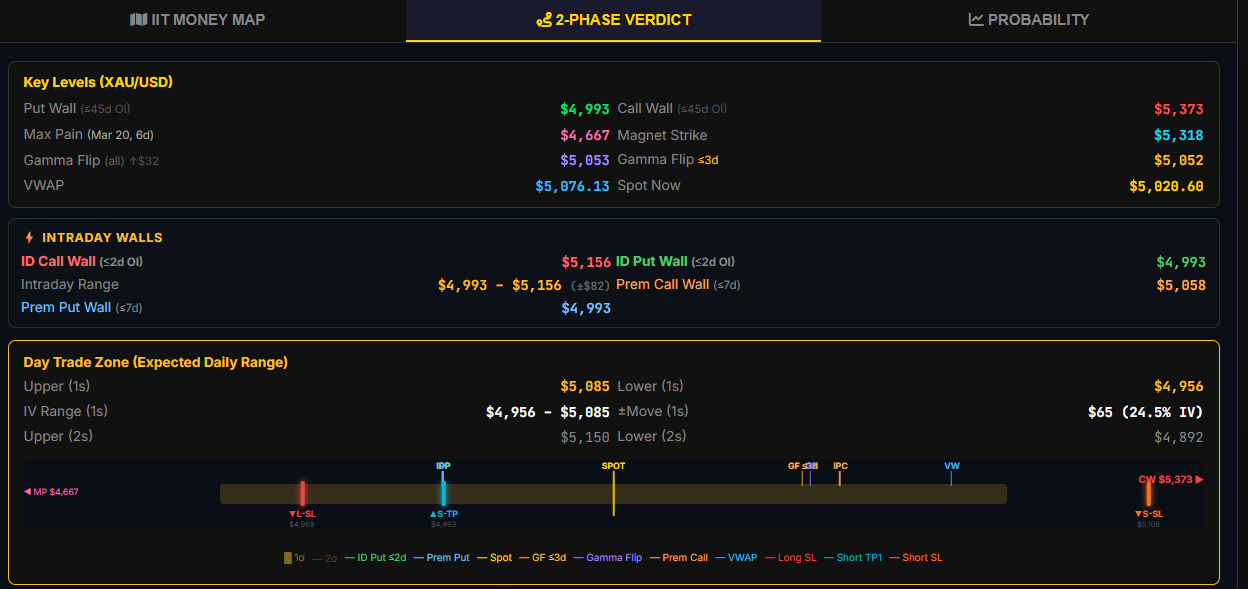The image size is (1248, 589).
Task: Open the Probability tab
Action: click(x=1029, y=20)
